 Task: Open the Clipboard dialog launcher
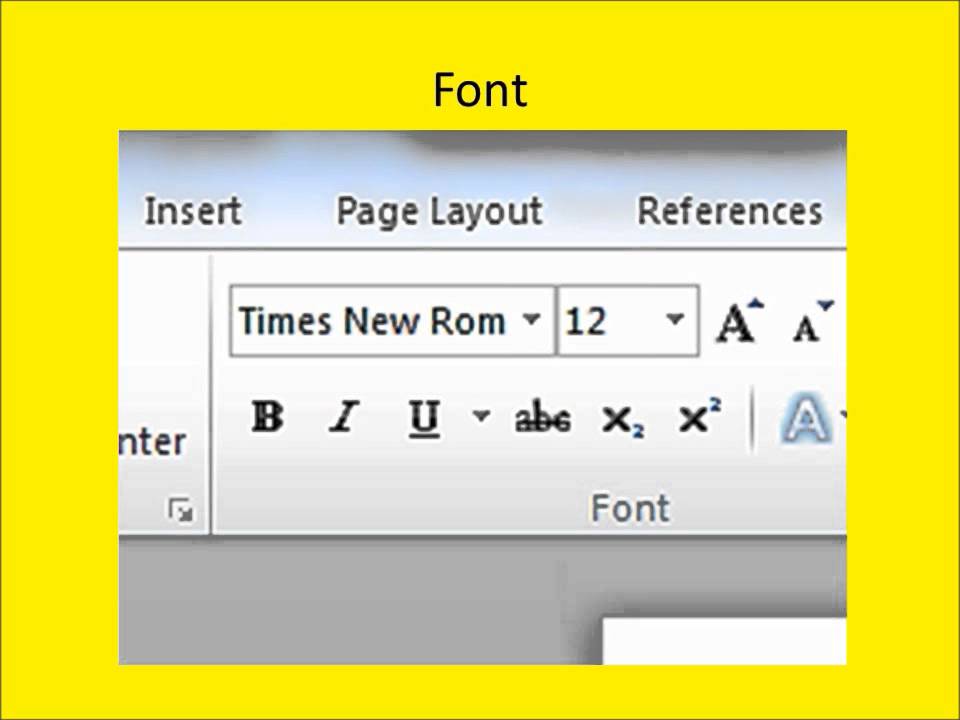click(x=181, y=512)
